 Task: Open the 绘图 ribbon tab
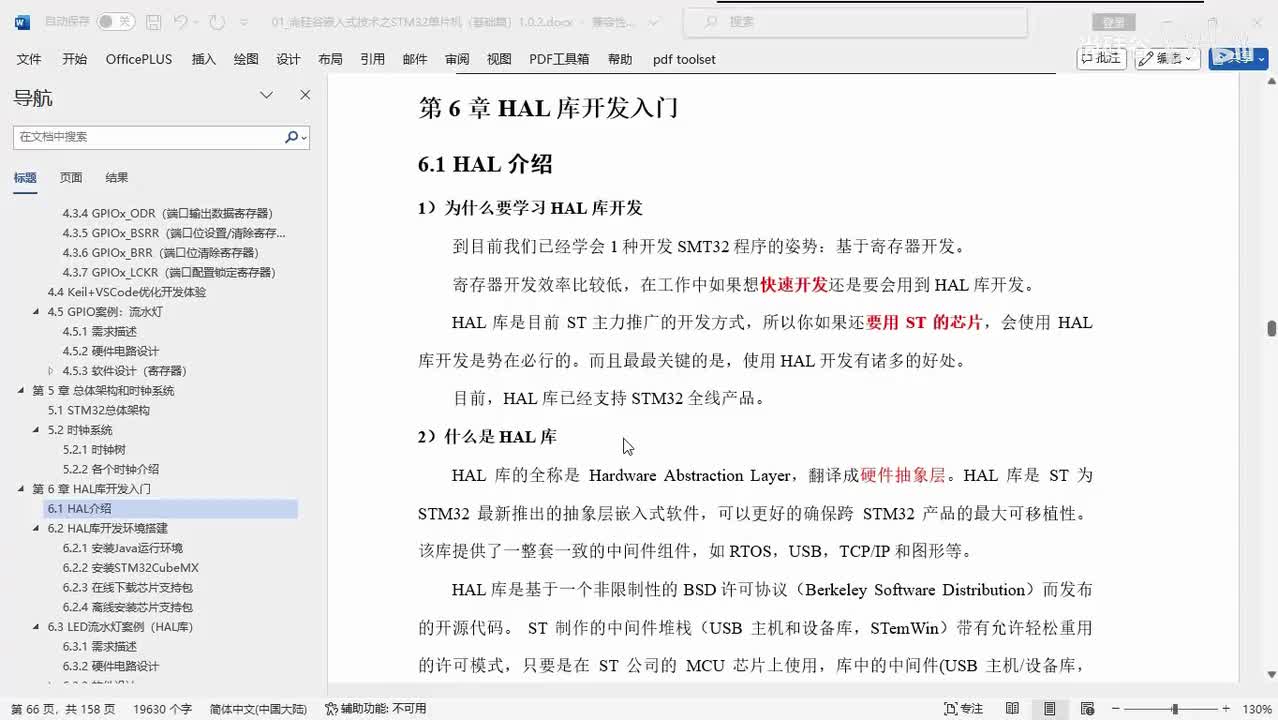[x=246, y=59]
